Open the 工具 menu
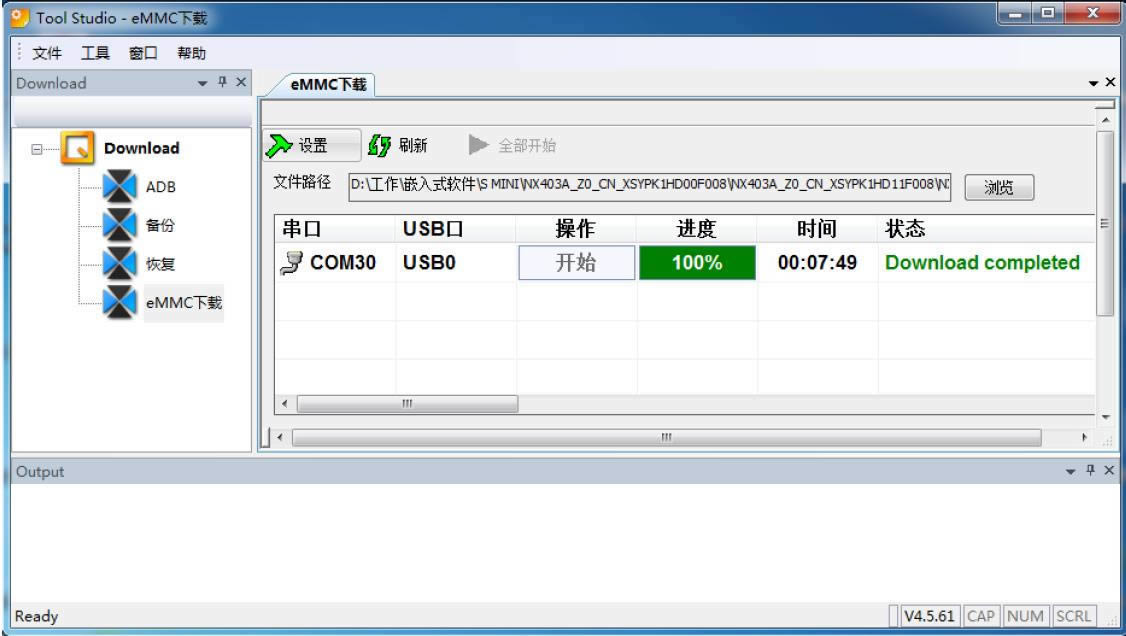 click(x=93, y=53)
